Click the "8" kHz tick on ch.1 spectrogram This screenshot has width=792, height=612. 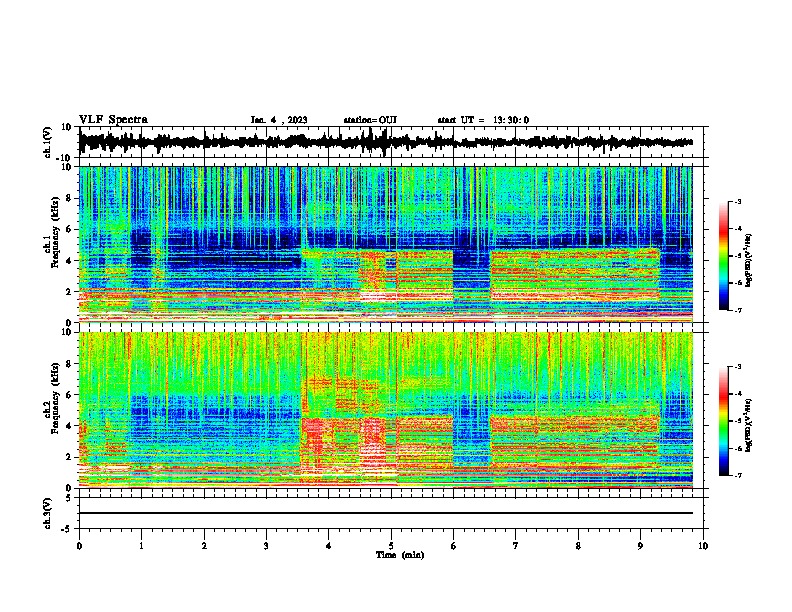(70, 198)
